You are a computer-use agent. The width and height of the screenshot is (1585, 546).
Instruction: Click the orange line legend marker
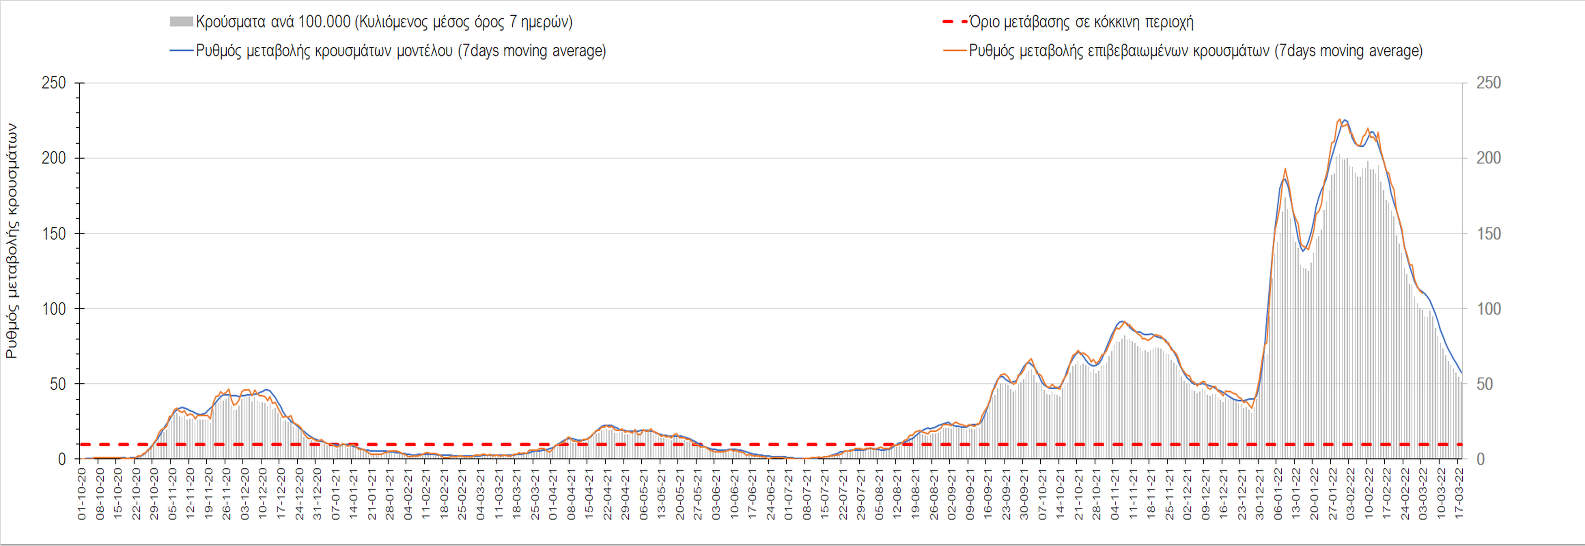954,51
